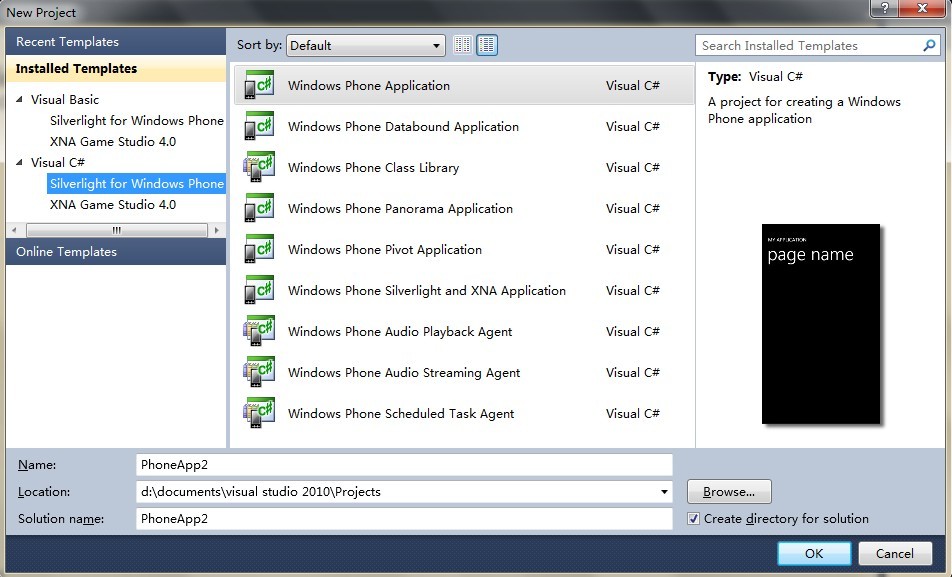Select XNA Game Studio 4.0 under Visual C#

[x=113, y=205]
